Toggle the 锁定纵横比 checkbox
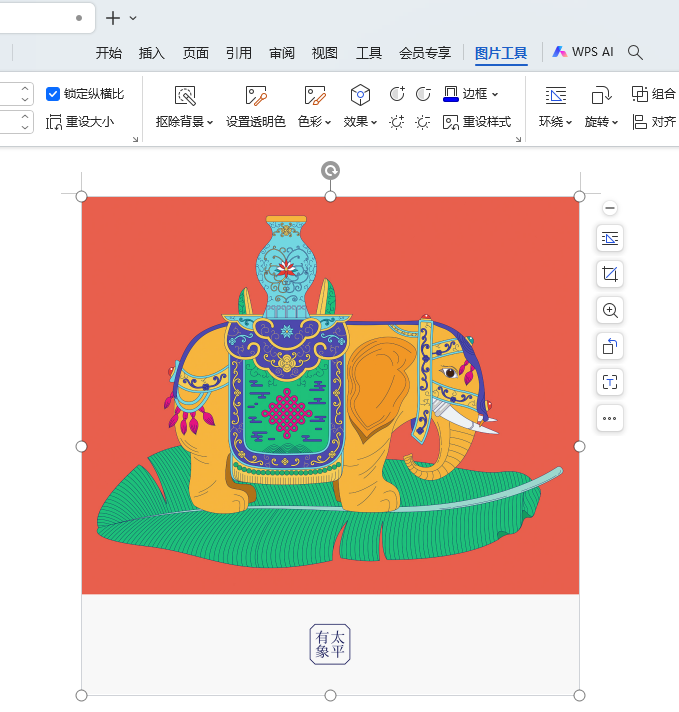 point(53,94)
